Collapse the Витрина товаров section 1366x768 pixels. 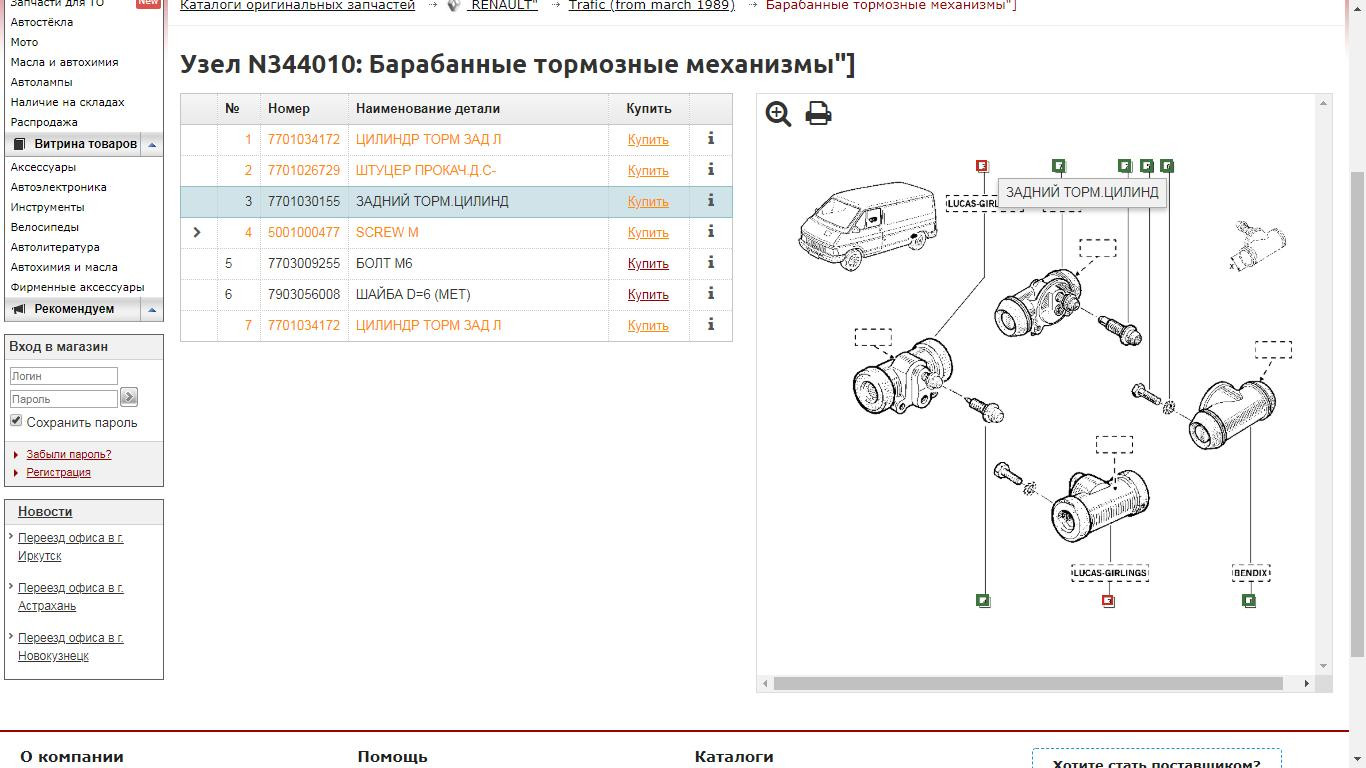(x=152, y=145)
